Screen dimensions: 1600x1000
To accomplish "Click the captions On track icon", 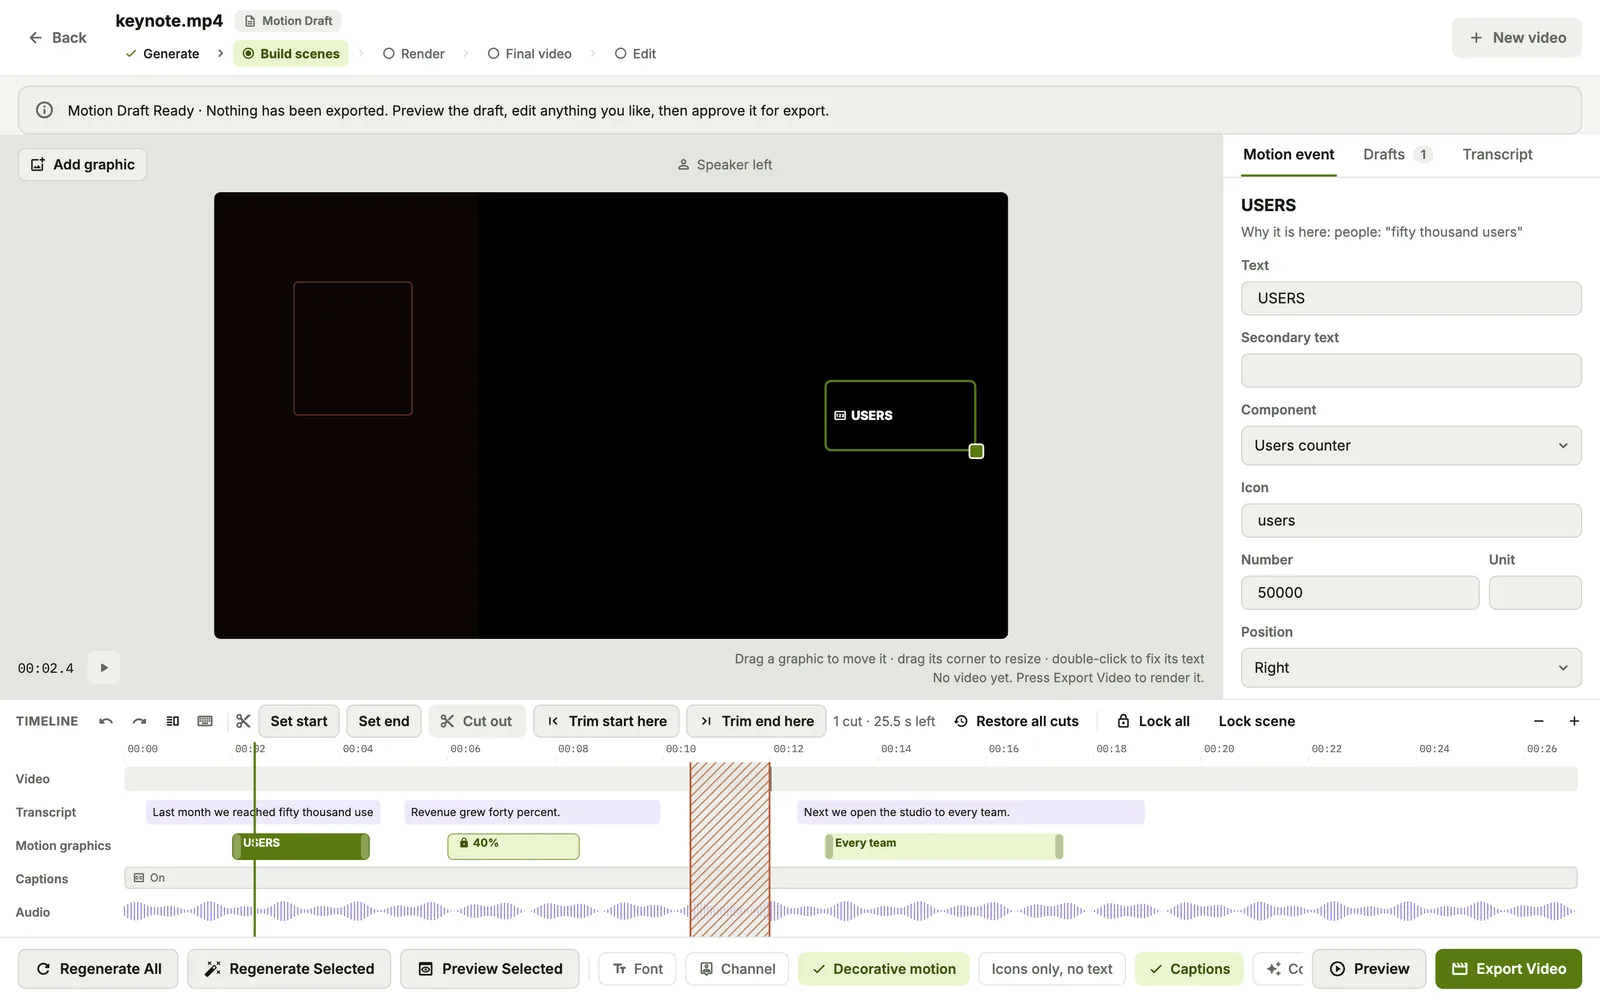I will click(x=139, y=878).
